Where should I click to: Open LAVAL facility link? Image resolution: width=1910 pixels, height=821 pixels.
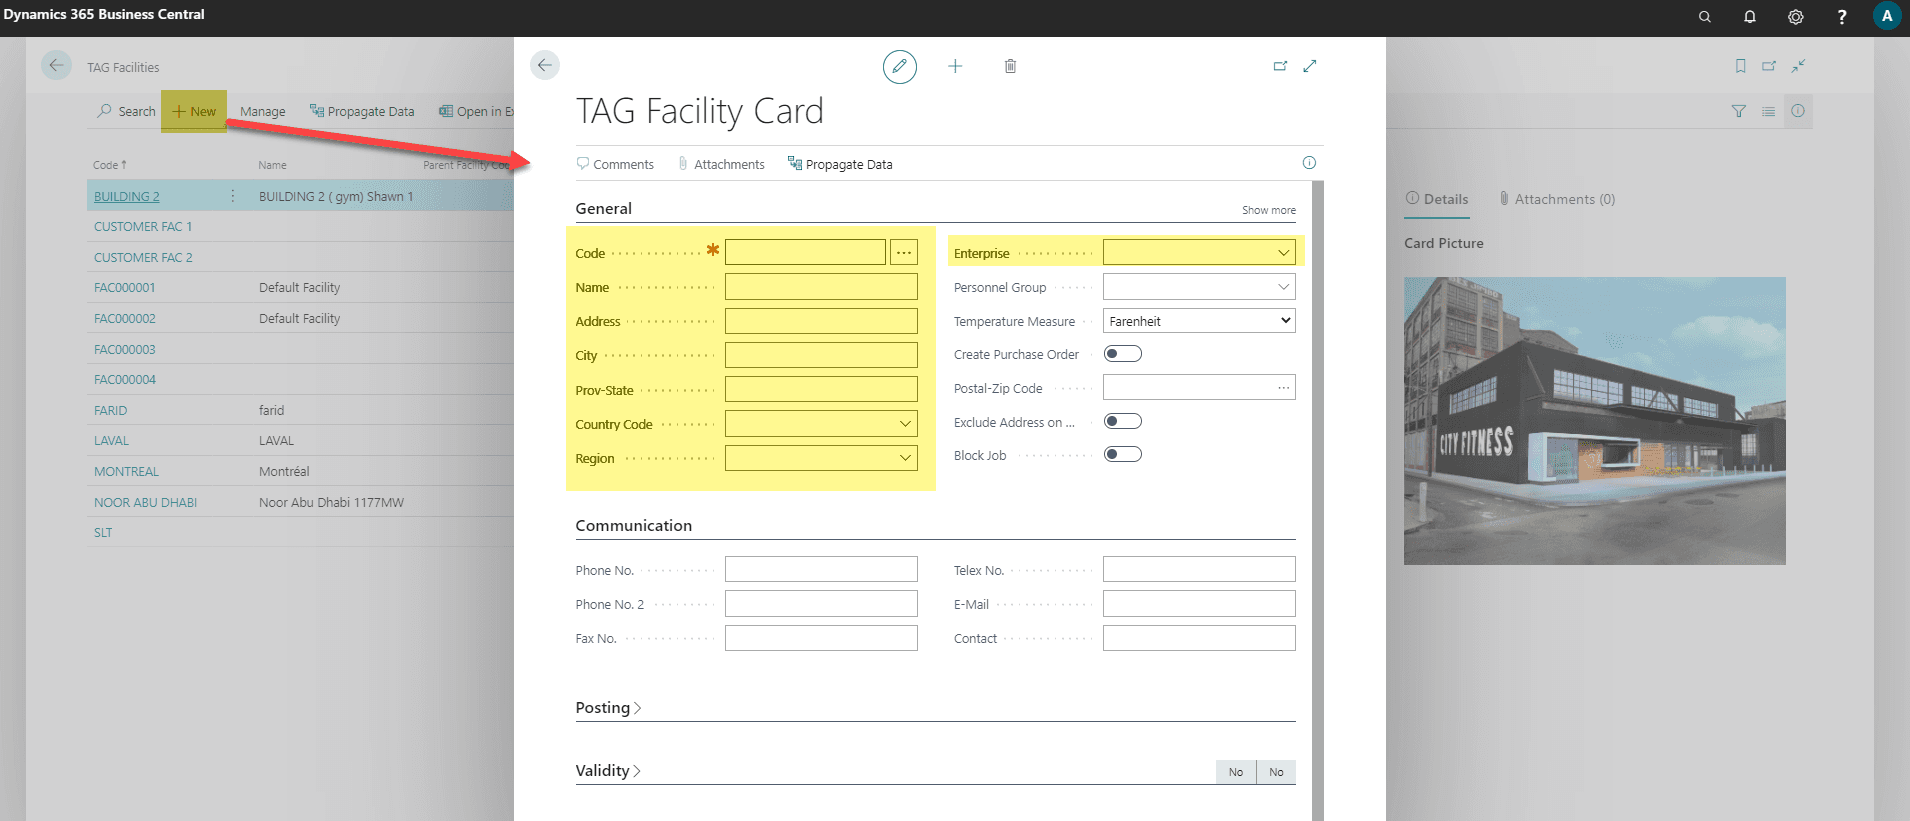pos(111,441)
